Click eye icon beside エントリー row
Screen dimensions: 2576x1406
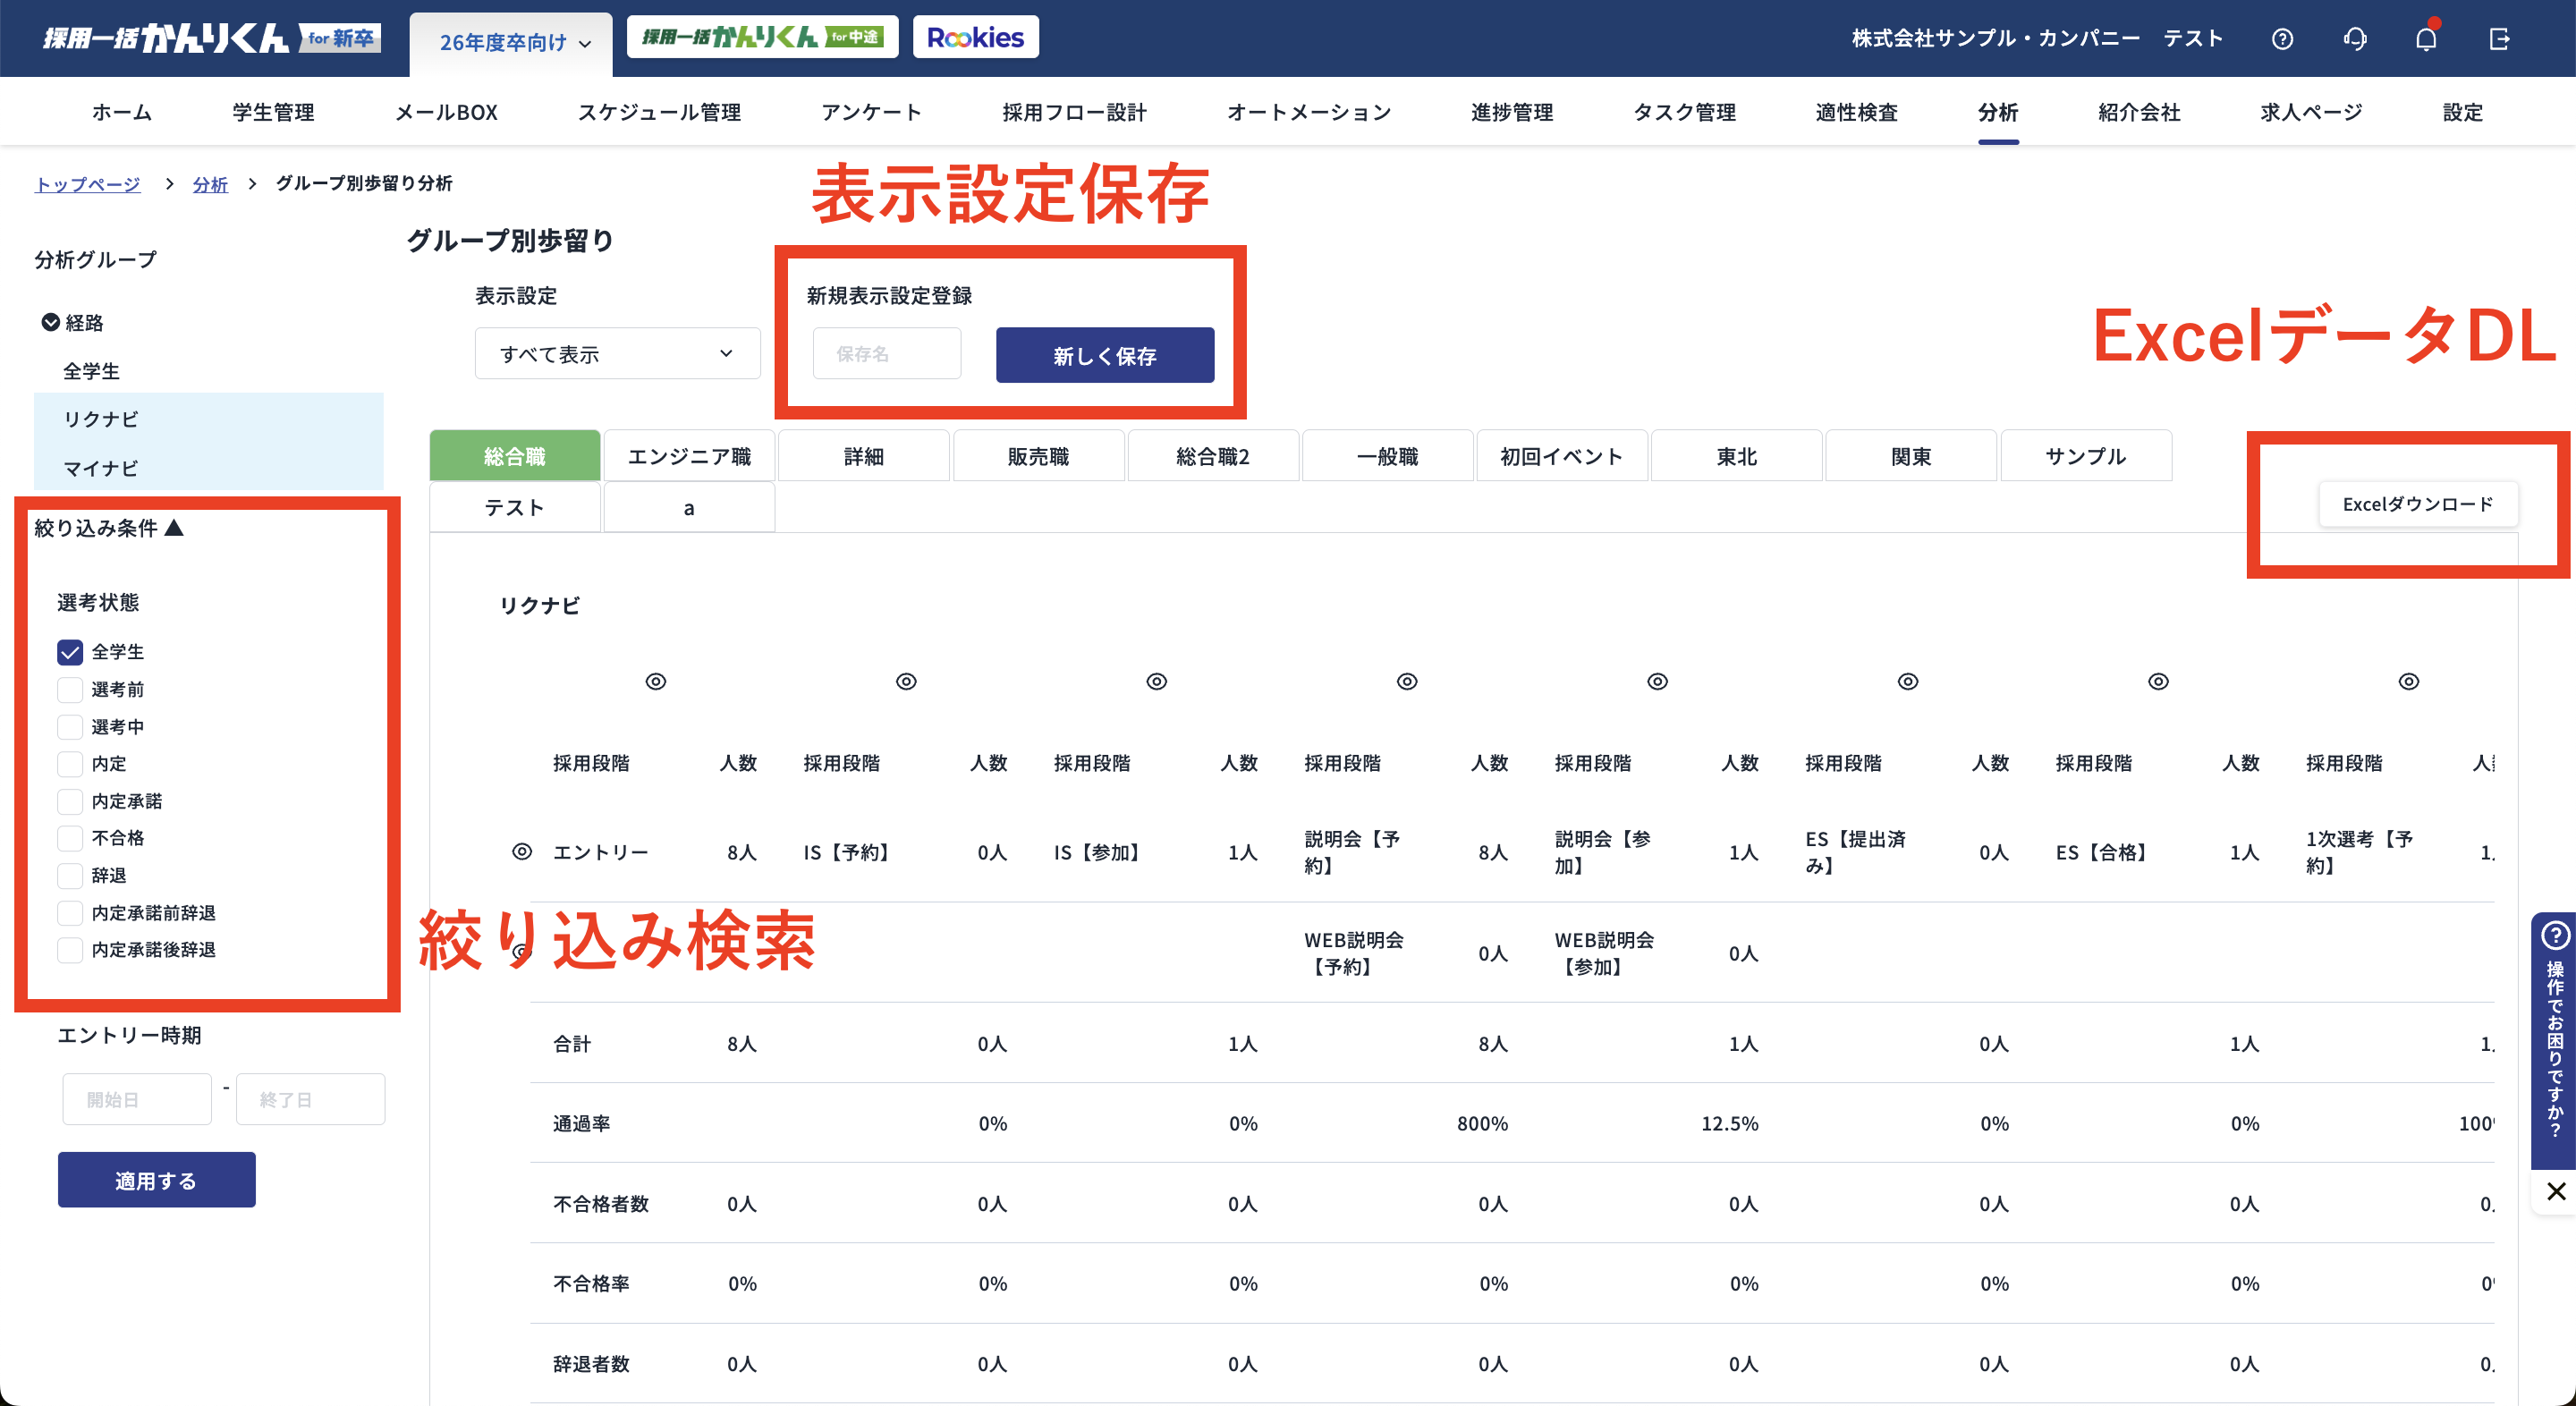coord(522,851)
